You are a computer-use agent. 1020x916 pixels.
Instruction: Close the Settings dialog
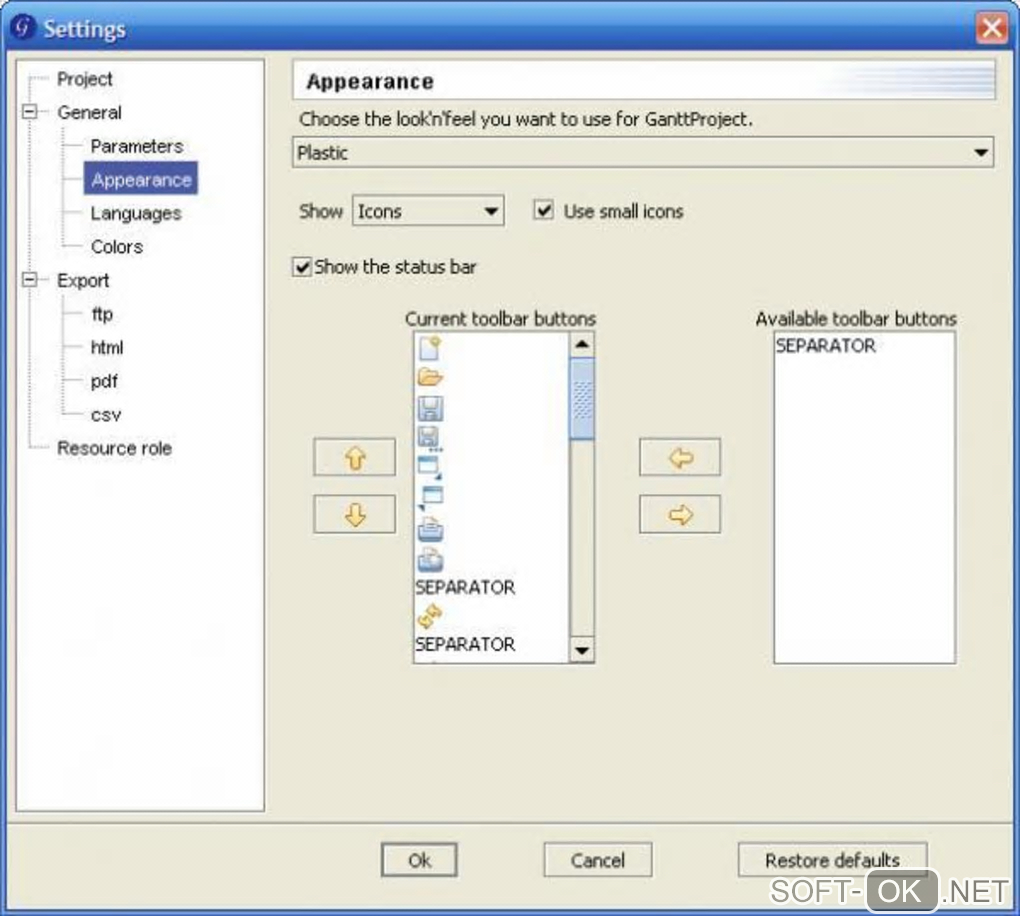[x=991, y=28]
